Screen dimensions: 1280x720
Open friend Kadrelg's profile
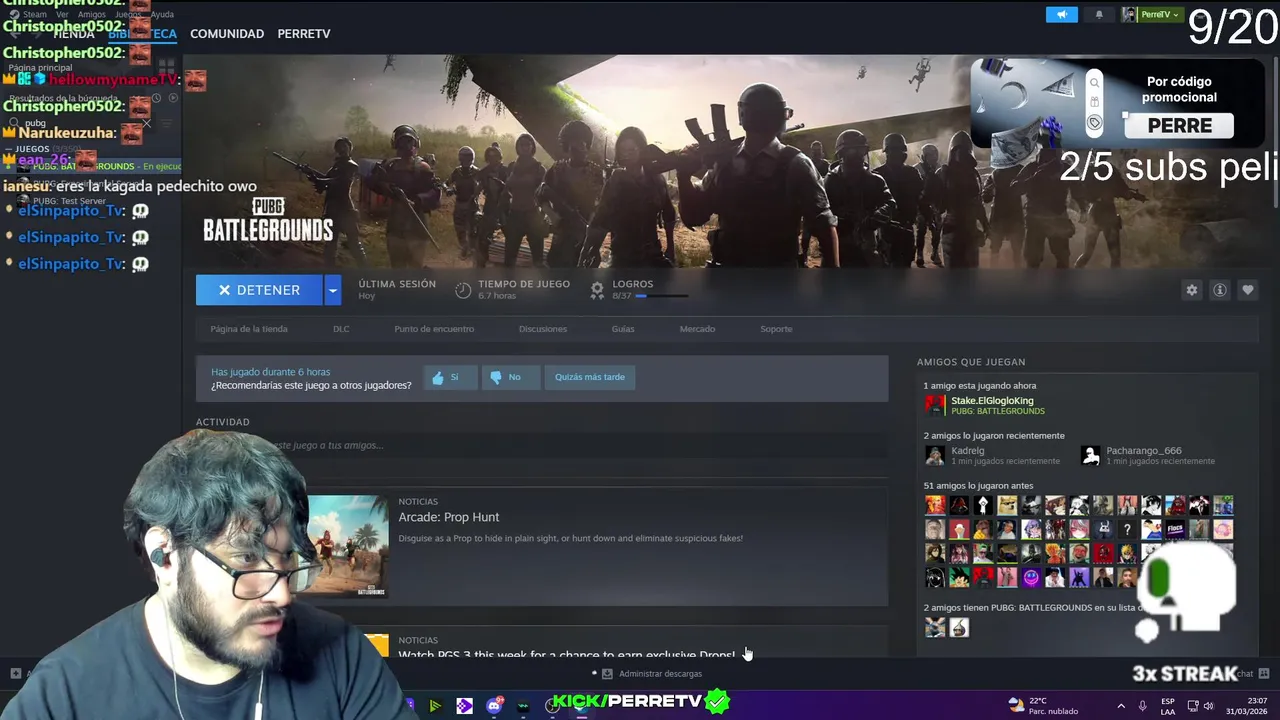click(967, 451)
